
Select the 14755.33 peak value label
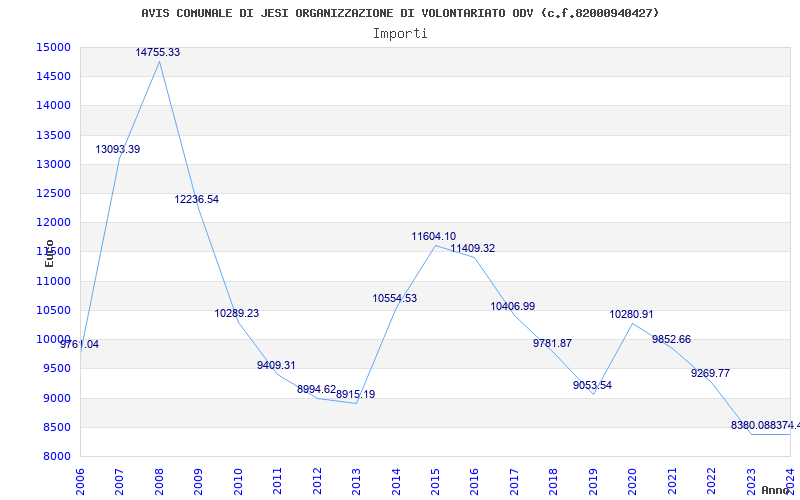[x=158, y=53]
